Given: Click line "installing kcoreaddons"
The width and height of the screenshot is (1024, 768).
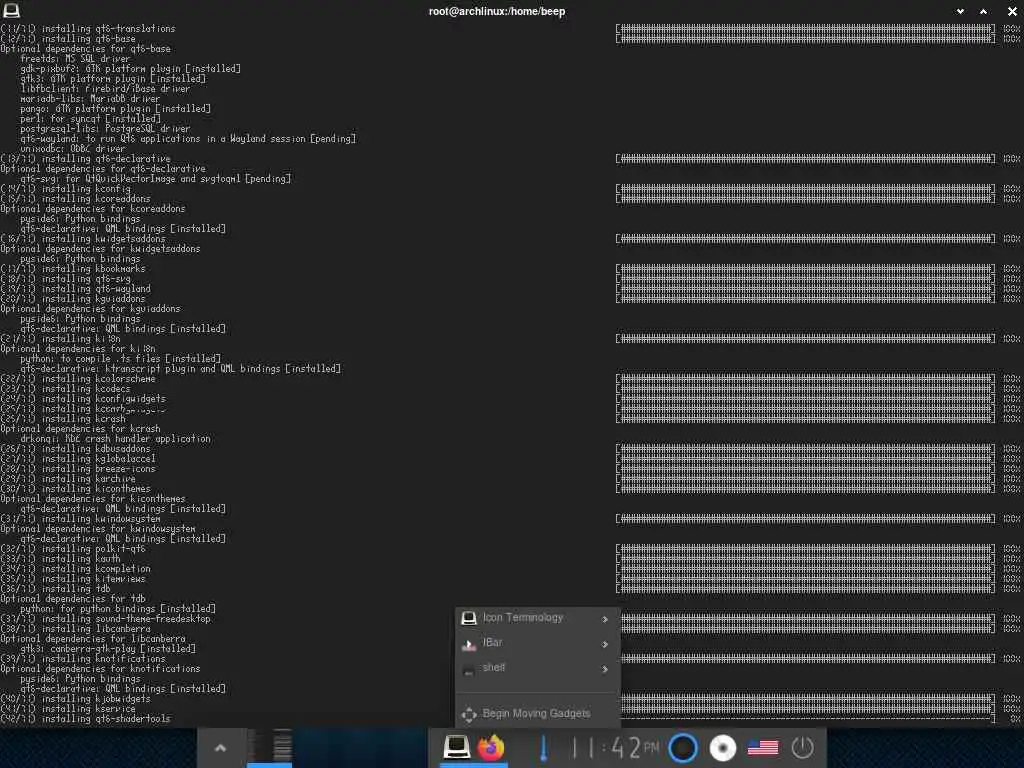Looking at the screenshot, I should pyautogui.click(x=75, y=199).
